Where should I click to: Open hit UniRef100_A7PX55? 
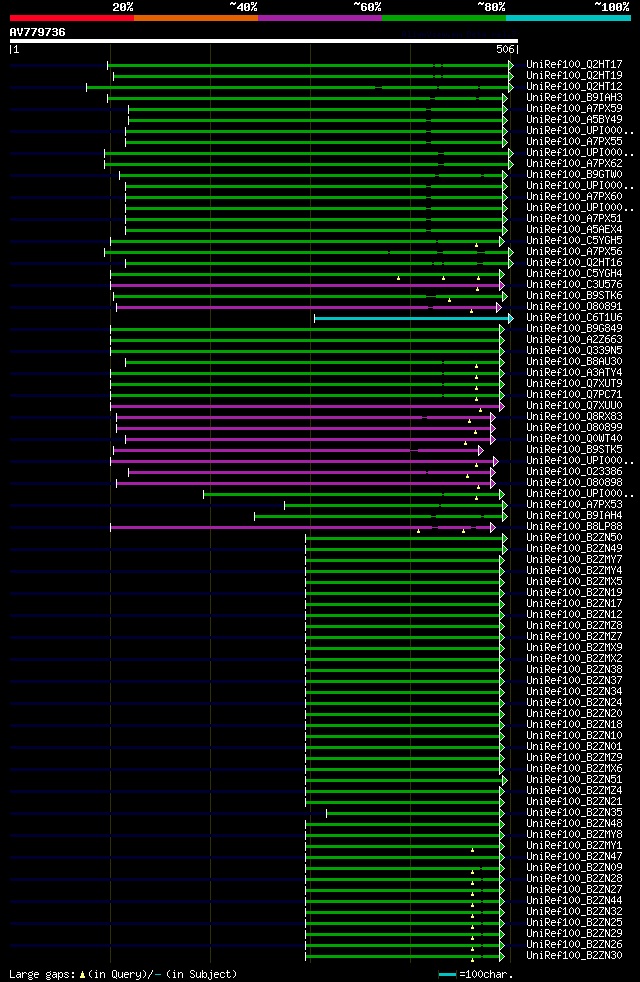[574, 142]
